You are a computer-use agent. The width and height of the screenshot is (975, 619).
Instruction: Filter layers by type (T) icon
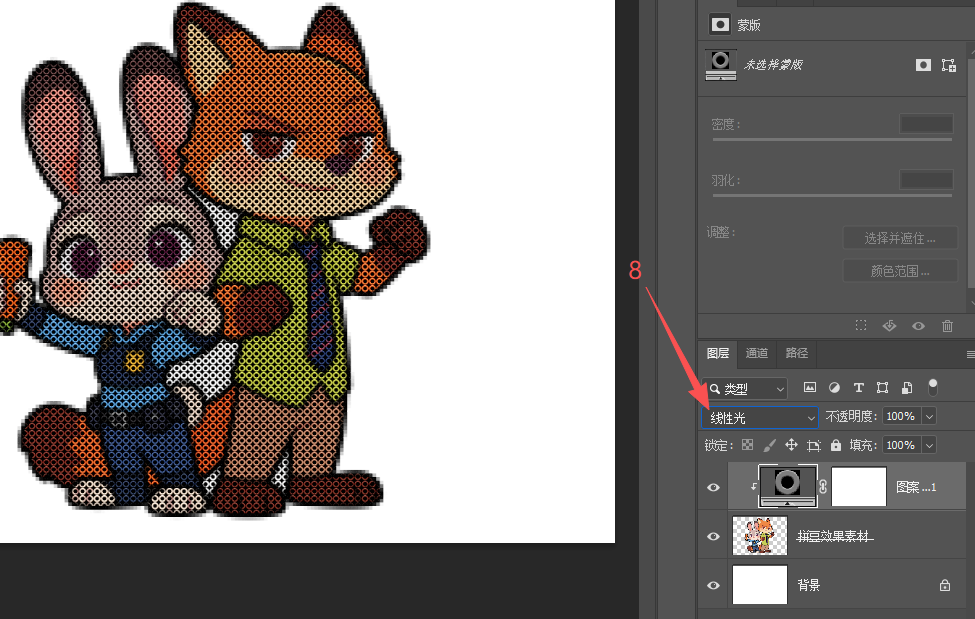[x=859, y=388]
